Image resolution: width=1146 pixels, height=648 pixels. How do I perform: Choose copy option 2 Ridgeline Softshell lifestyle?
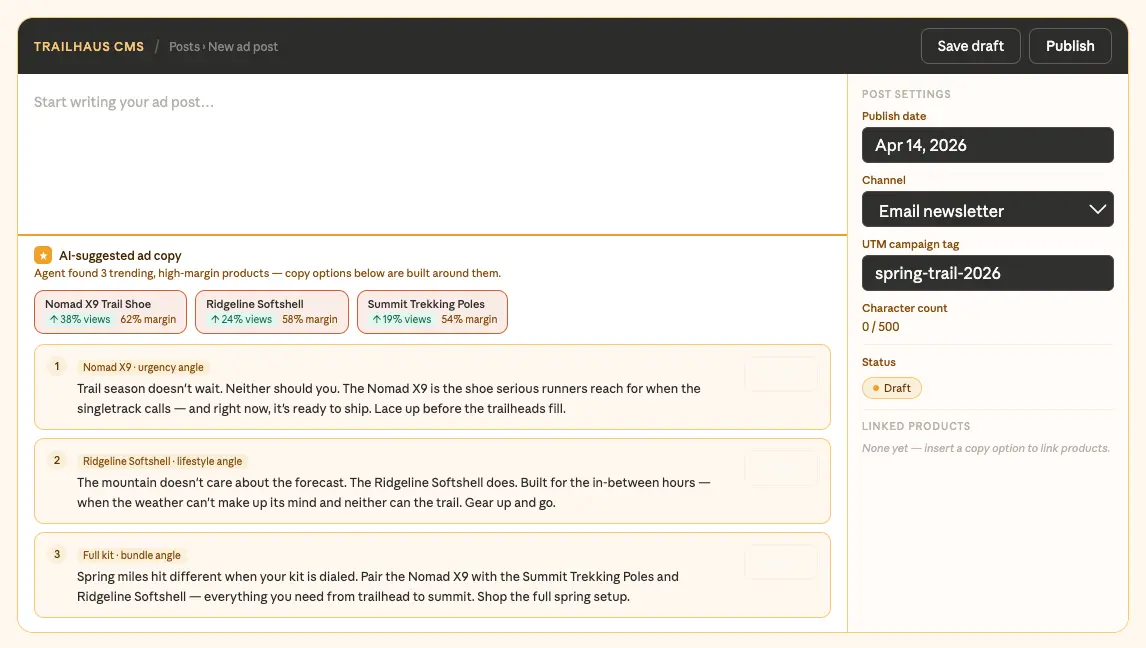[432, 481]
